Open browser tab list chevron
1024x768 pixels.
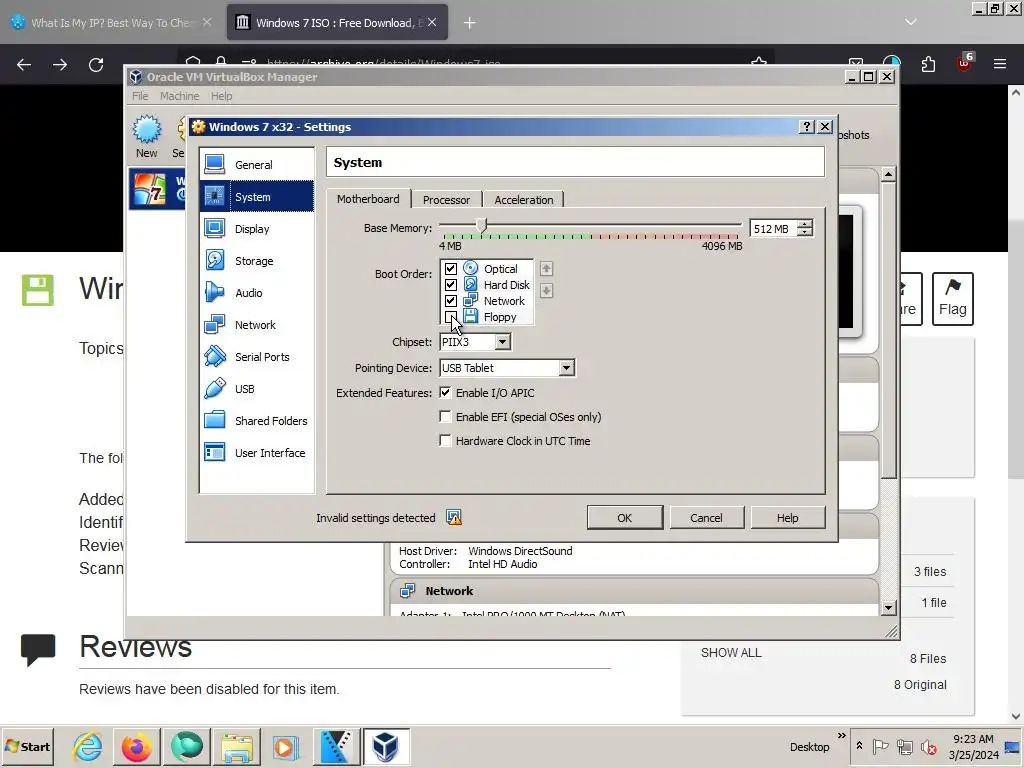(x=910, y=22)
